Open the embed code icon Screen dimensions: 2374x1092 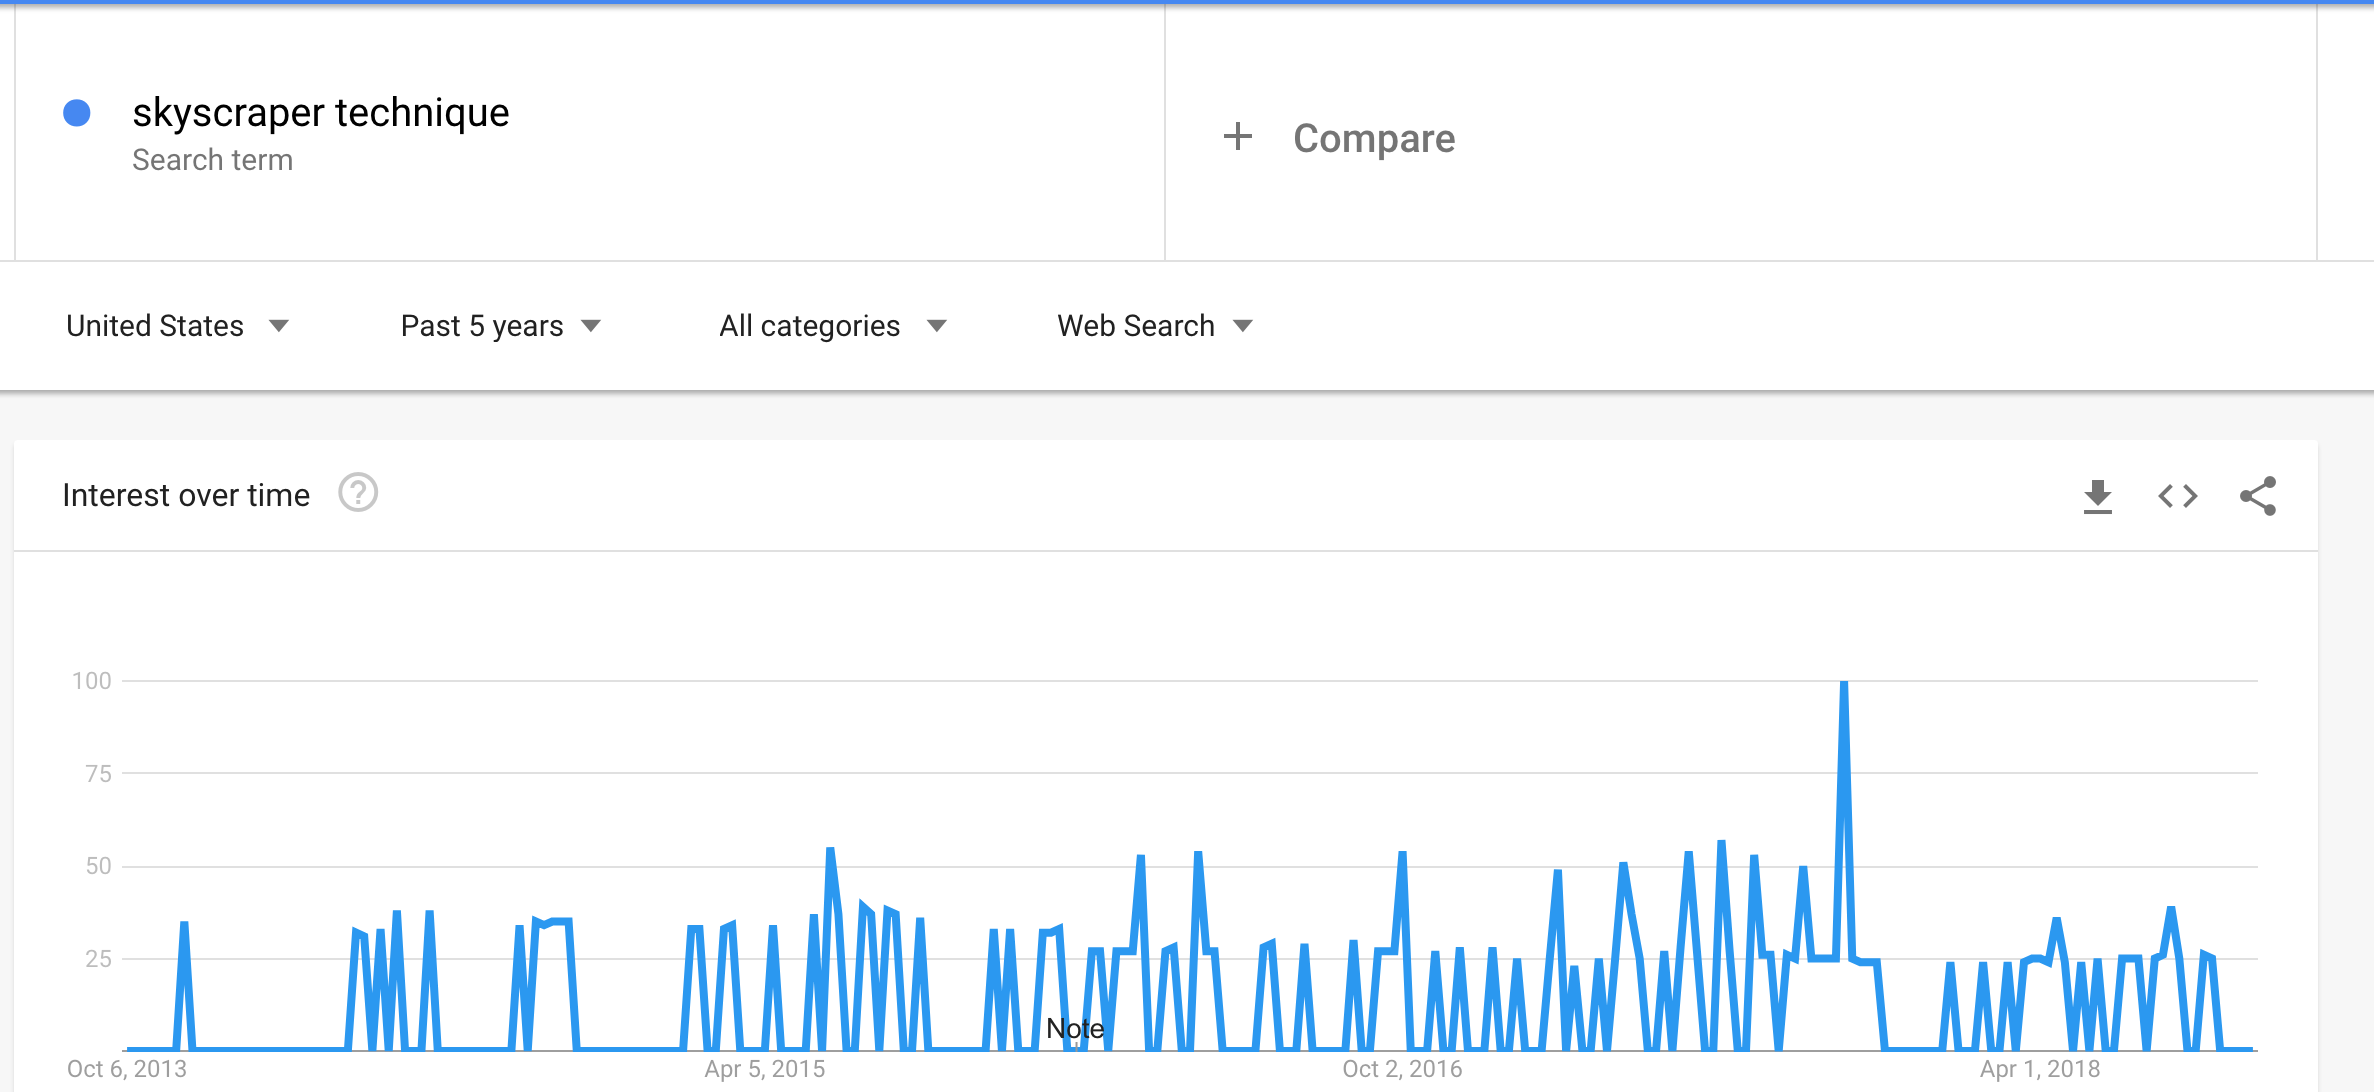[2177, 496]
